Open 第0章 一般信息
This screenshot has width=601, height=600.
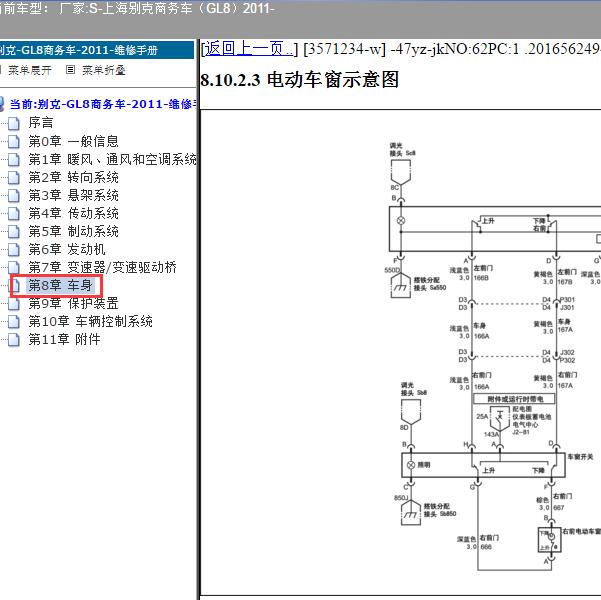click(x=74, y=141)
